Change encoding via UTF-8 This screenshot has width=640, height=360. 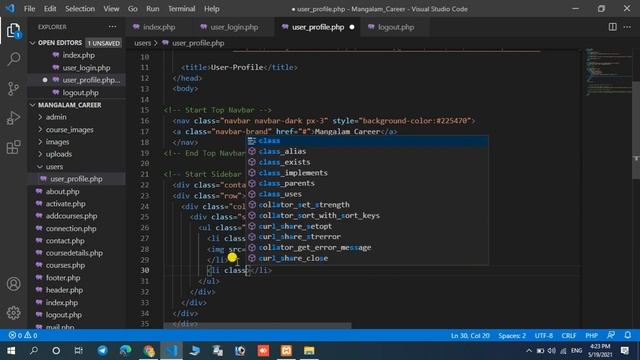[x=544, y=336]
